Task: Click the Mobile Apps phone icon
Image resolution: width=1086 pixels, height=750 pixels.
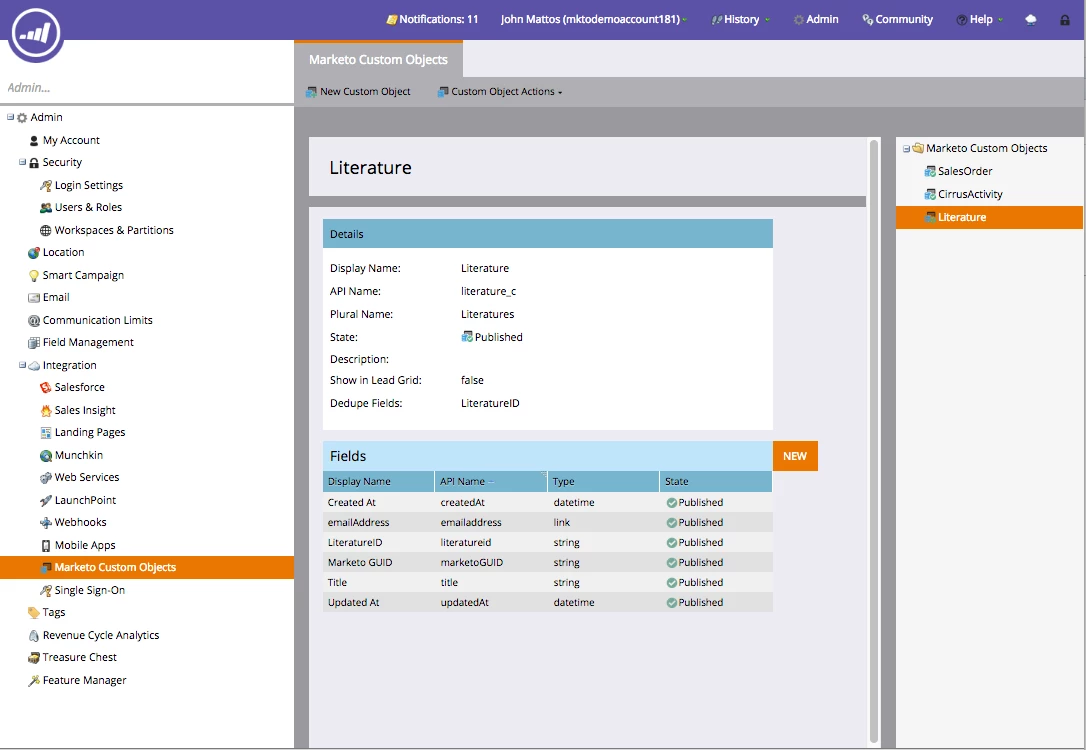Action: pyautogui.click(x=46, y=546)
